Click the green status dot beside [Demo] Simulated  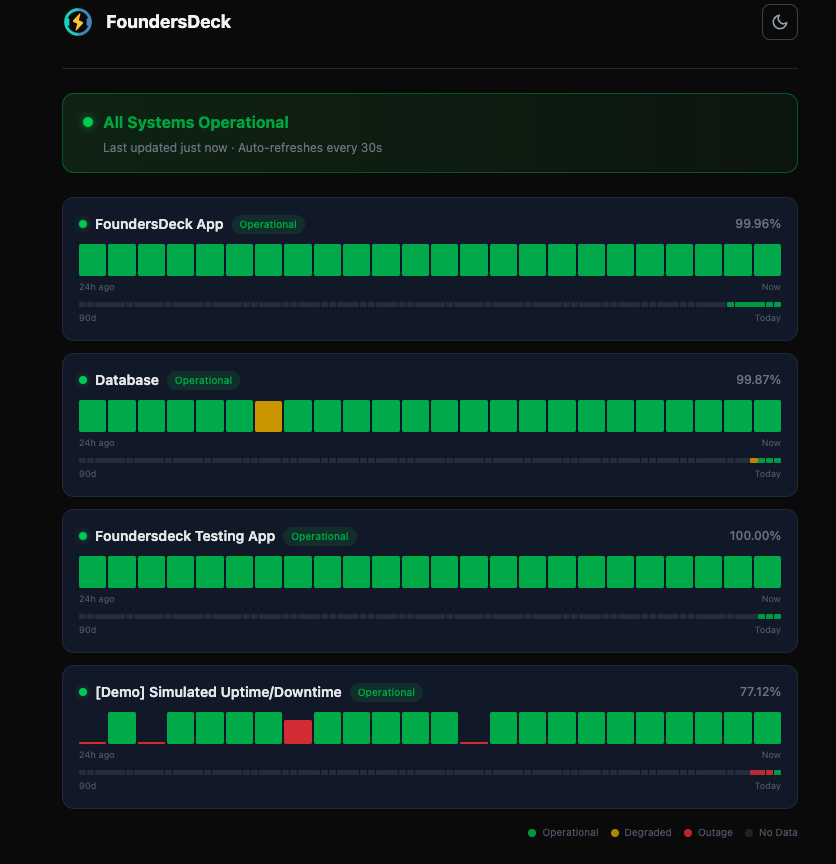click(x=83, y=692)
